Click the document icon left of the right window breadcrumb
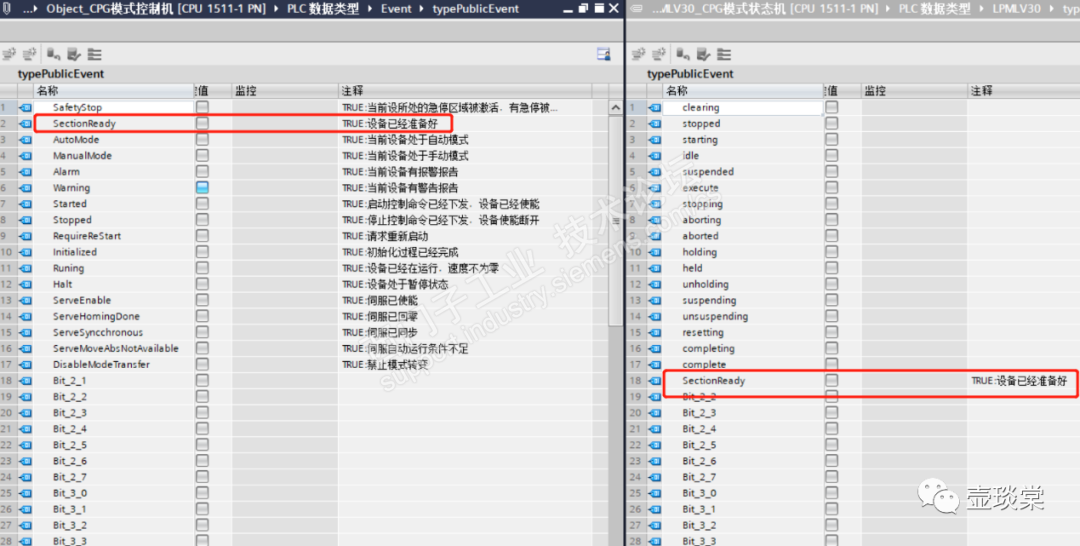The image size is (1080, 546). coord(637,9)
